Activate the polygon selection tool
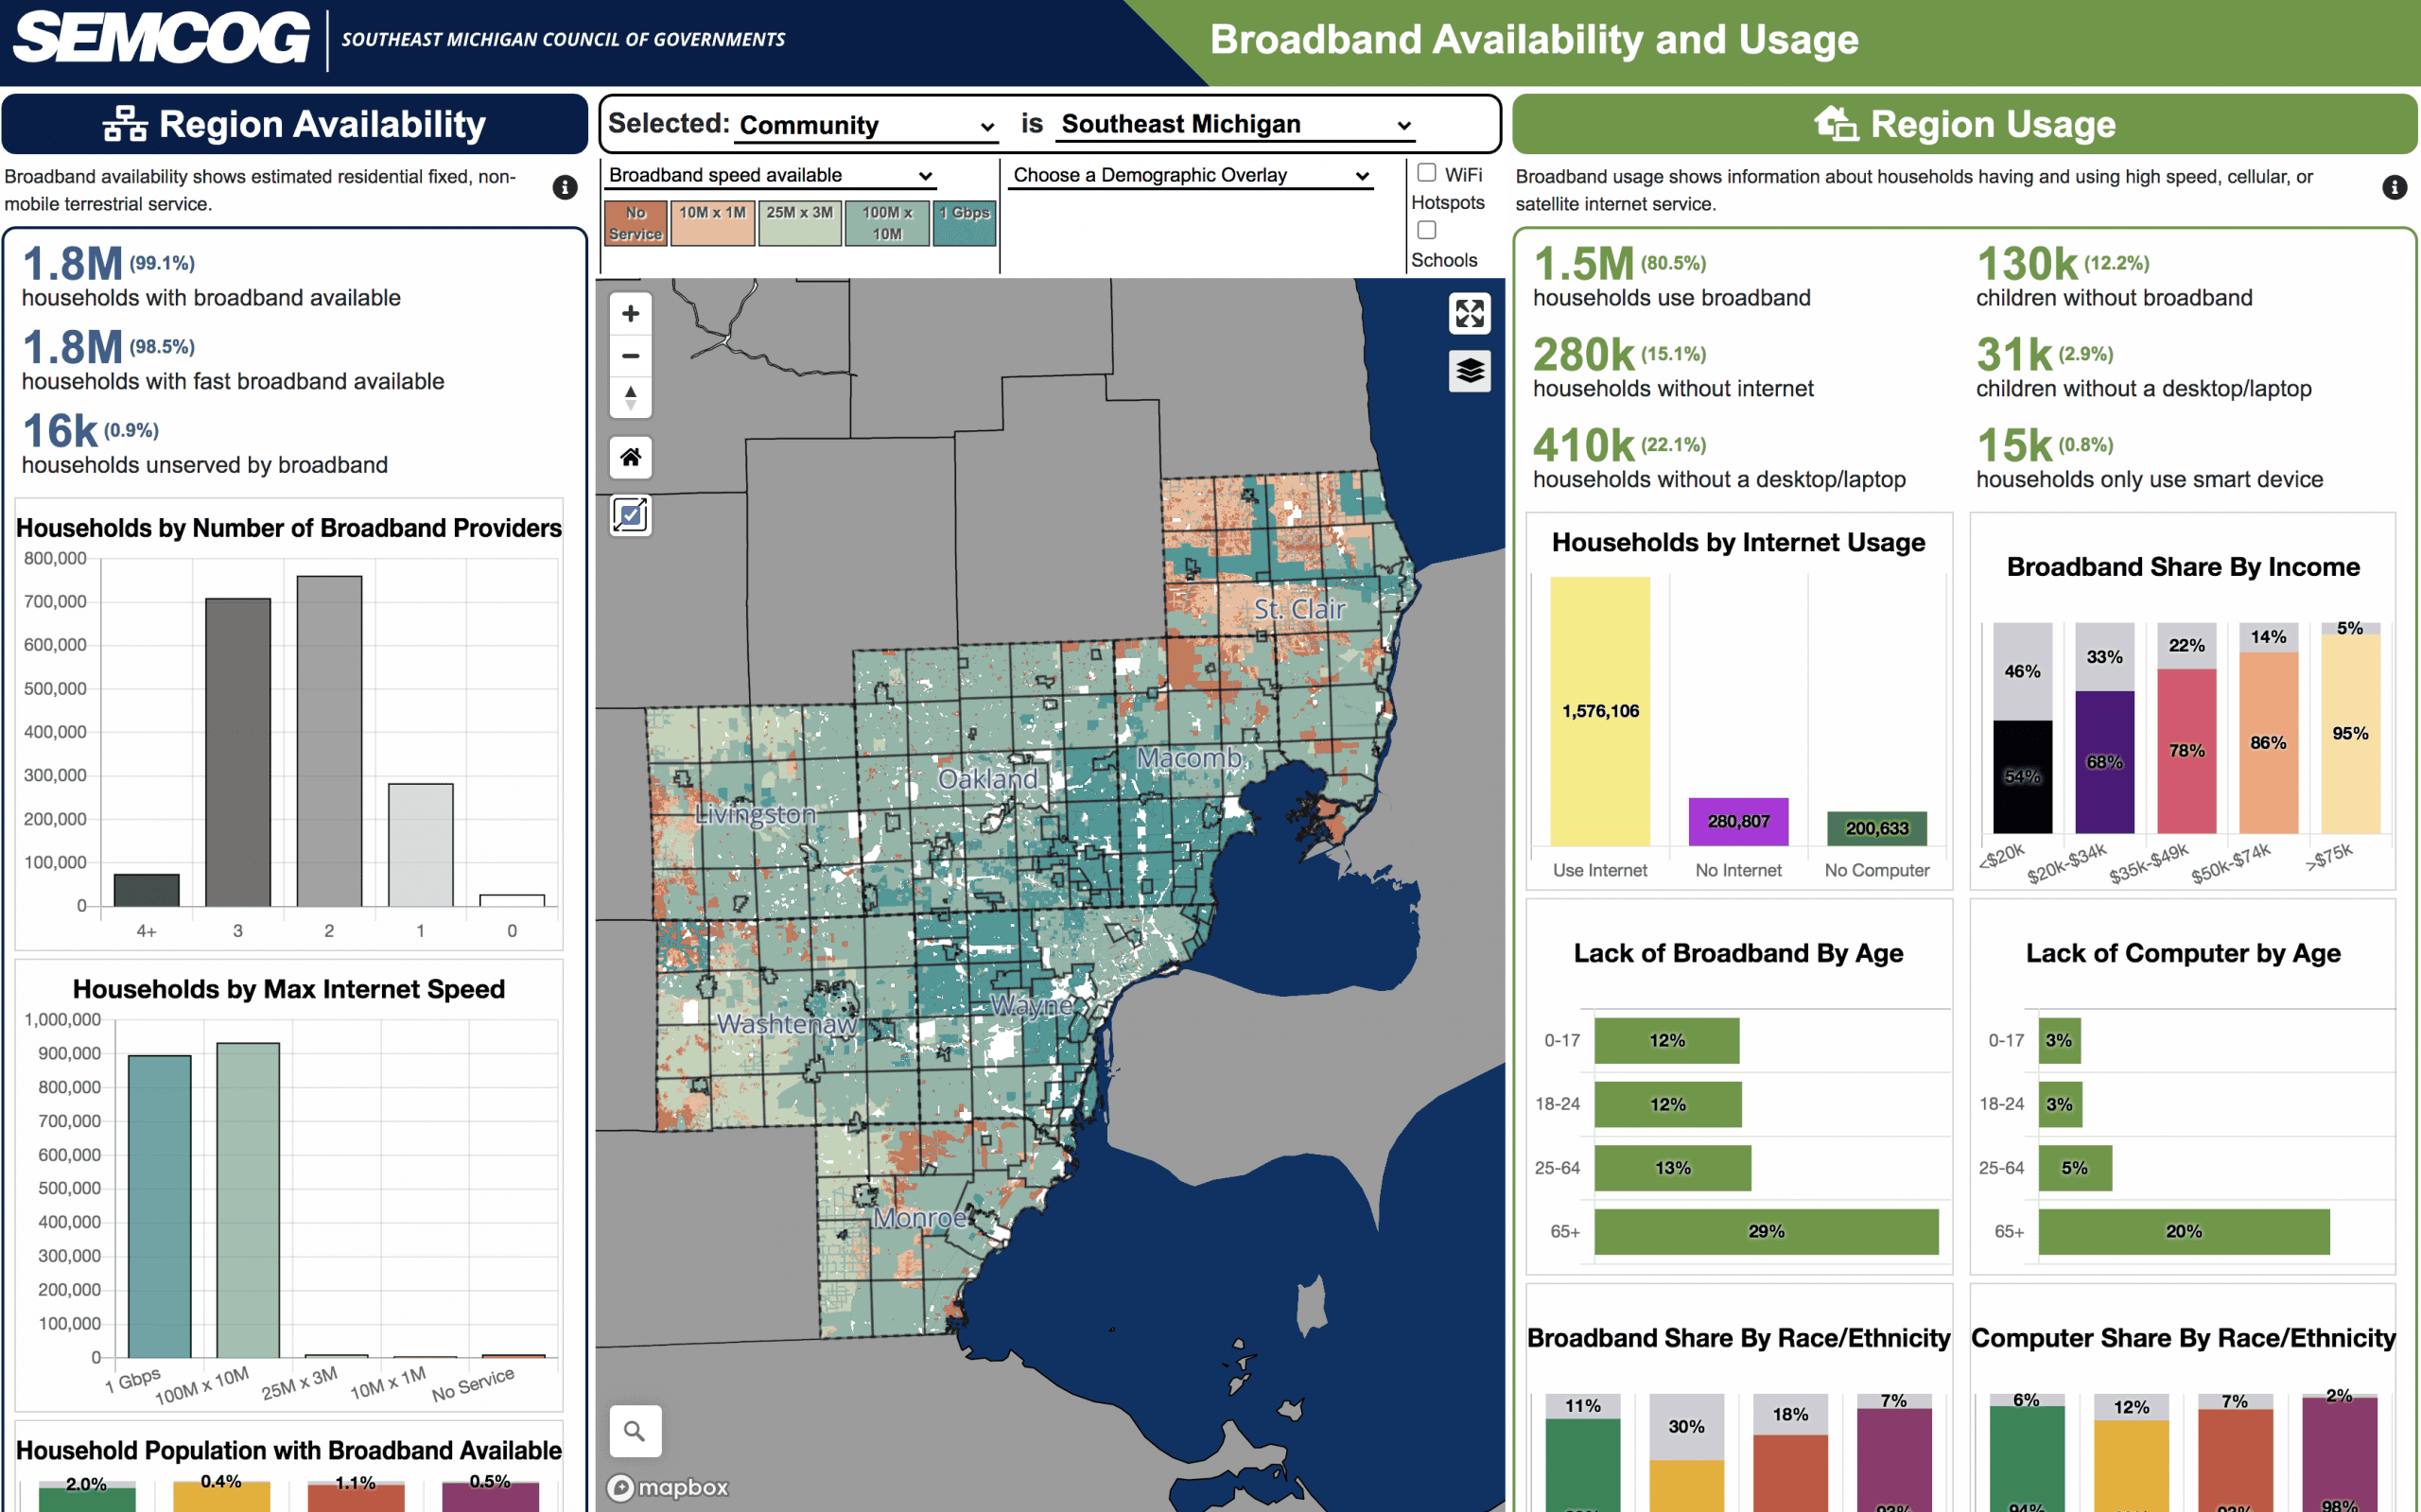This screenshot has height=1512, width=2421. (x=631, y=516)
